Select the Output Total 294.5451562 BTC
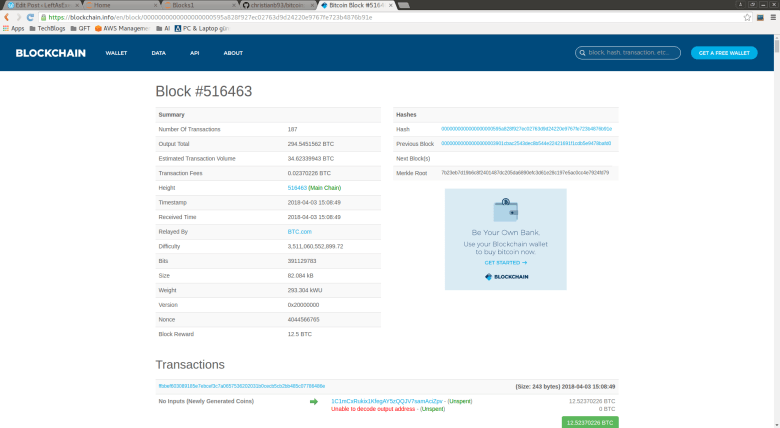The width and height of the screenshot is (780, 428). [311, 144]
